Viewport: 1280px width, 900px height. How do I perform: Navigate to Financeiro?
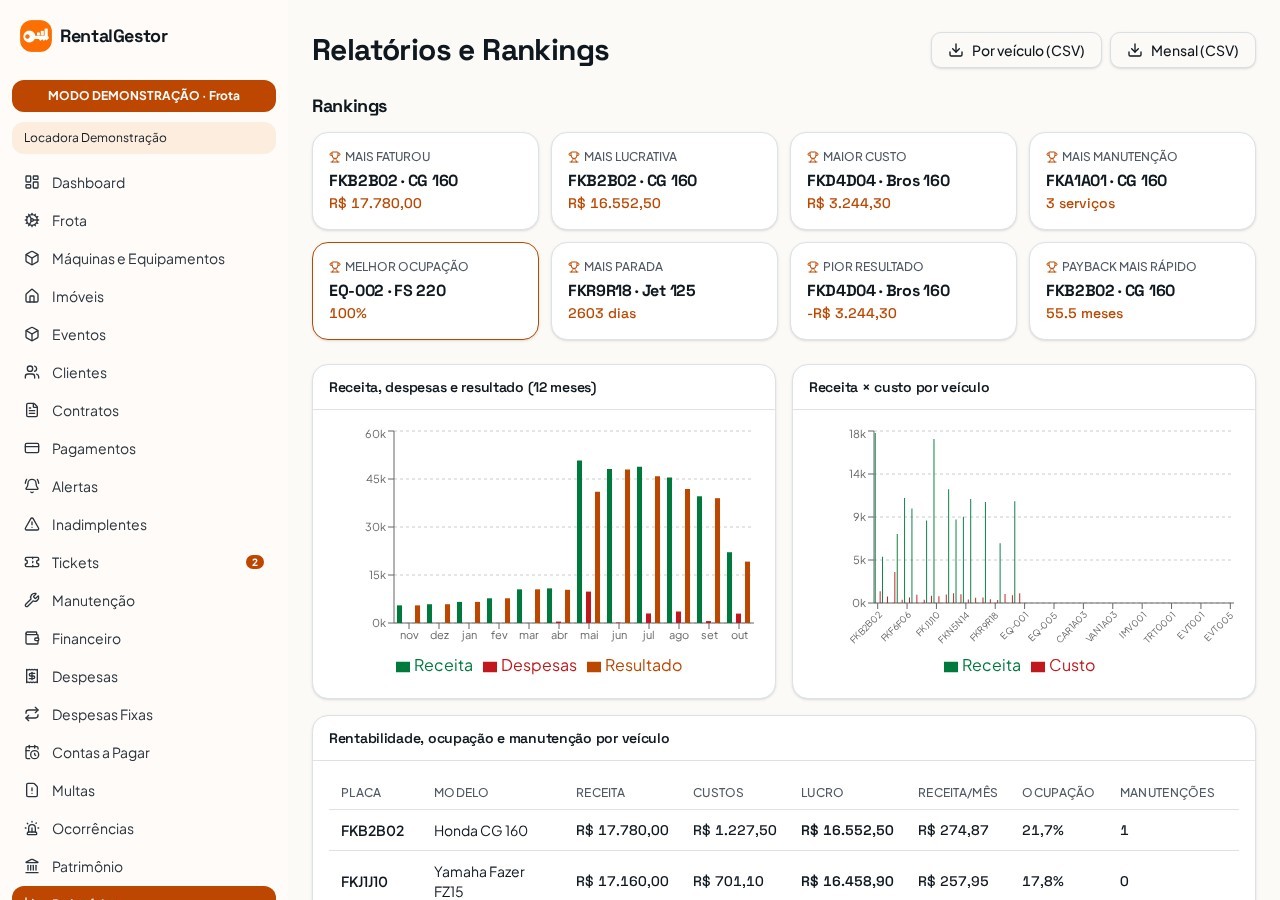tap(144, 638)
